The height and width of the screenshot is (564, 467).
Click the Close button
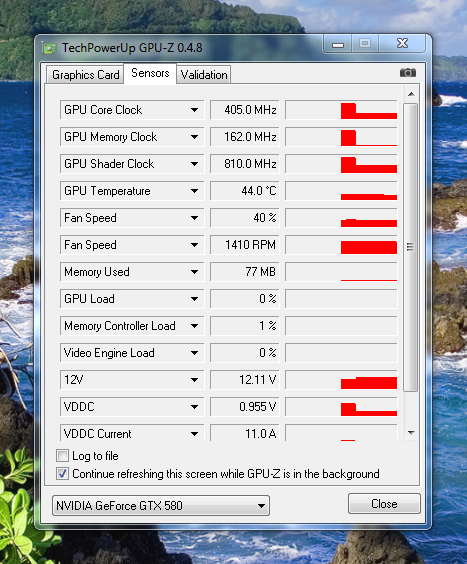pyautogui.click(x=384, y=504)
